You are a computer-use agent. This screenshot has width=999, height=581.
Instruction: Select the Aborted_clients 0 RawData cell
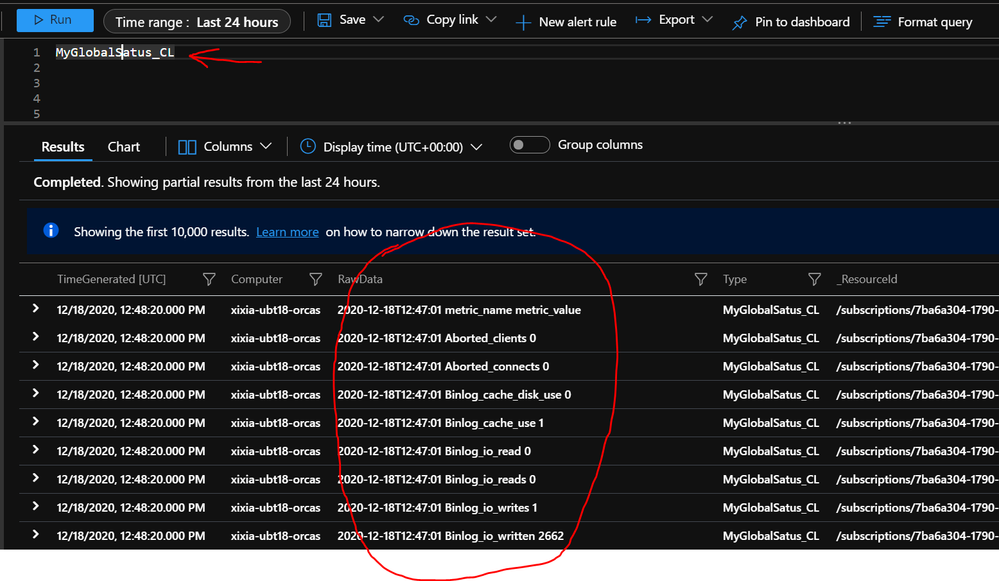coord(436,338)
